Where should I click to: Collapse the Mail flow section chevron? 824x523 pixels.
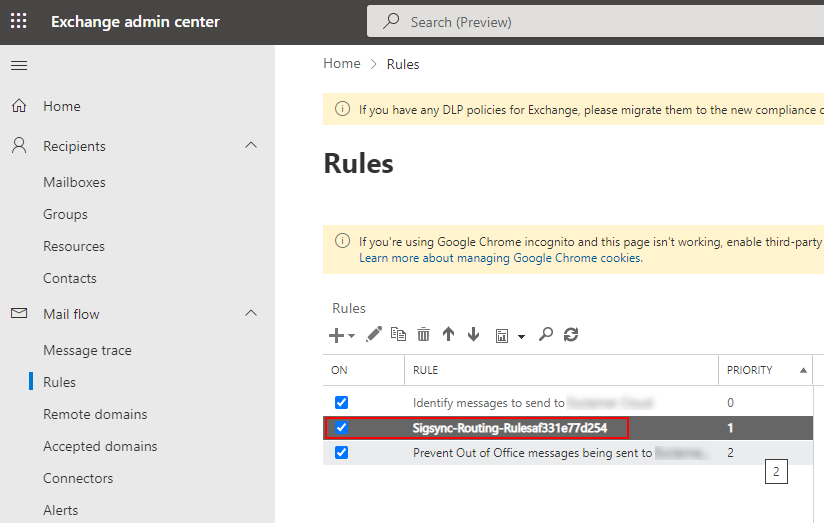(251, 314)
